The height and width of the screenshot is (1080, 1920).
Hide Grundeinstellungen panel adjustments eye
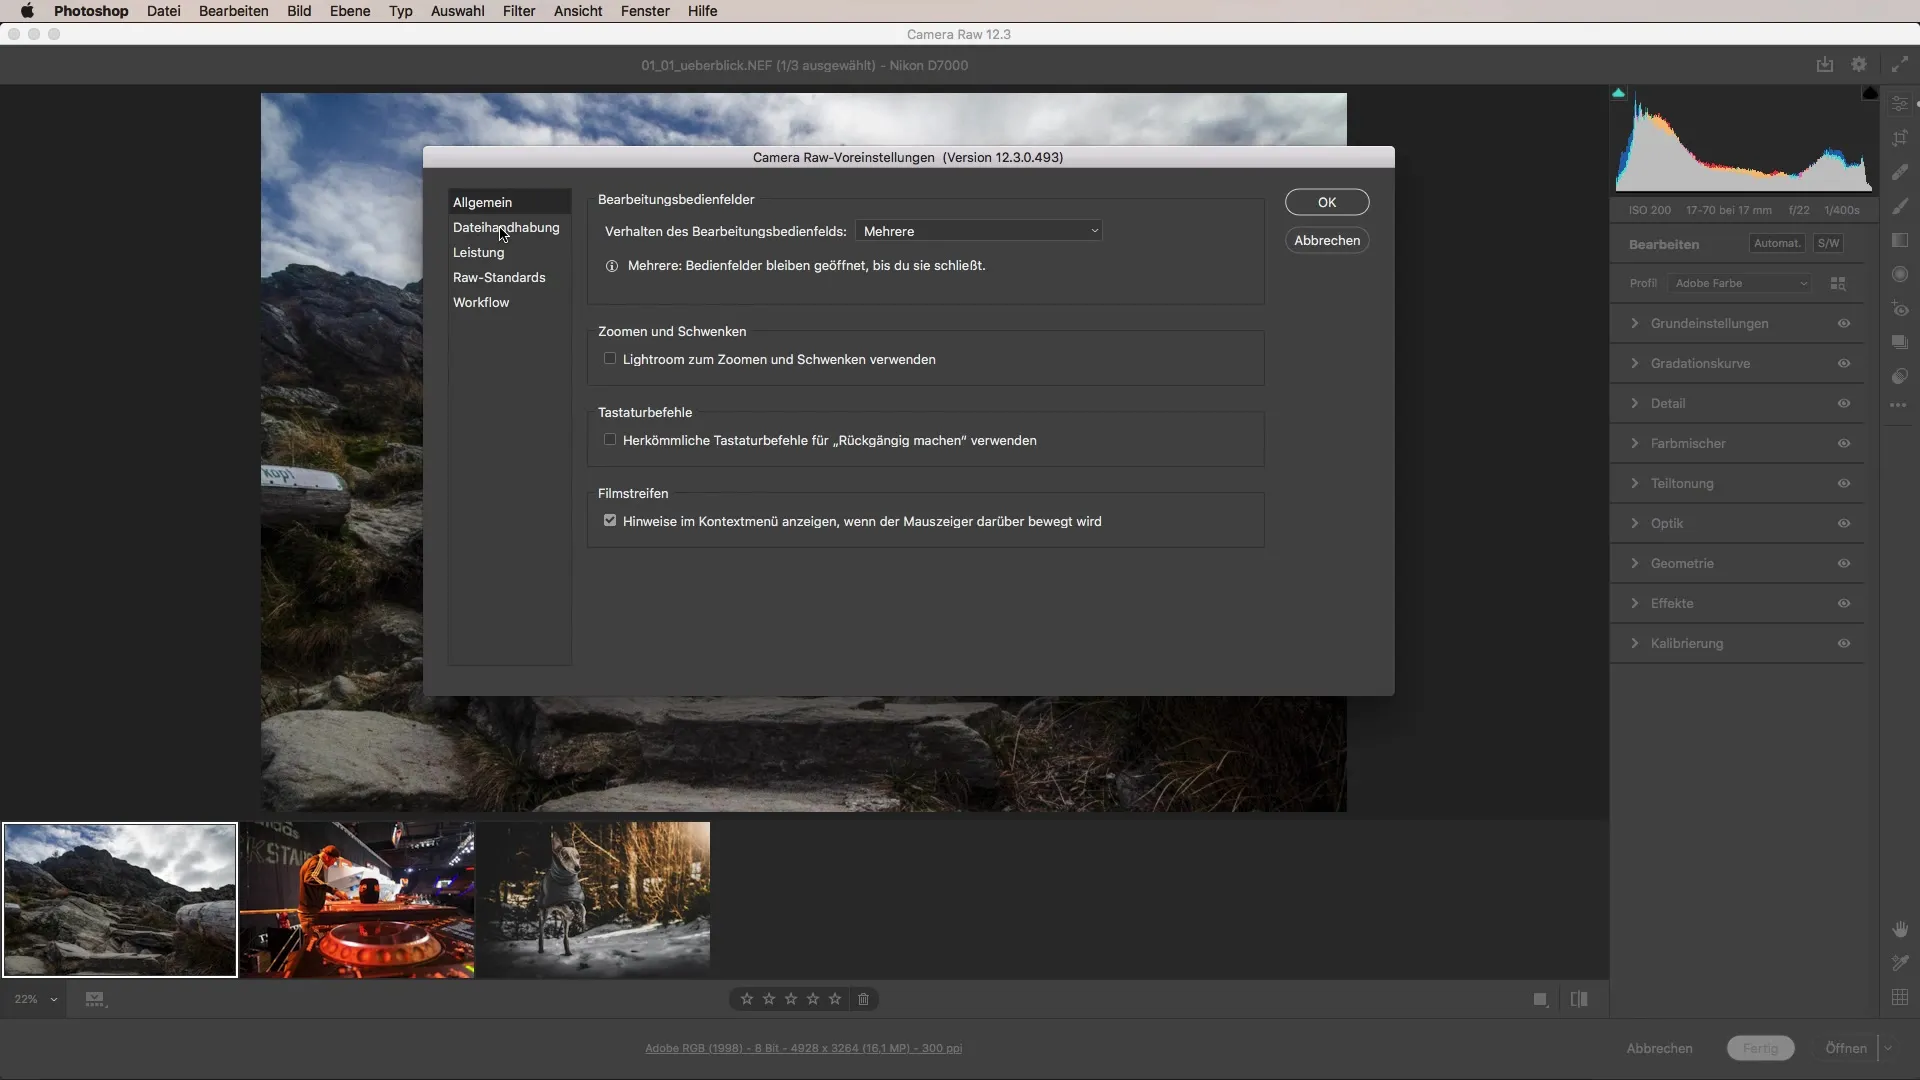(x=1844, y=324)
